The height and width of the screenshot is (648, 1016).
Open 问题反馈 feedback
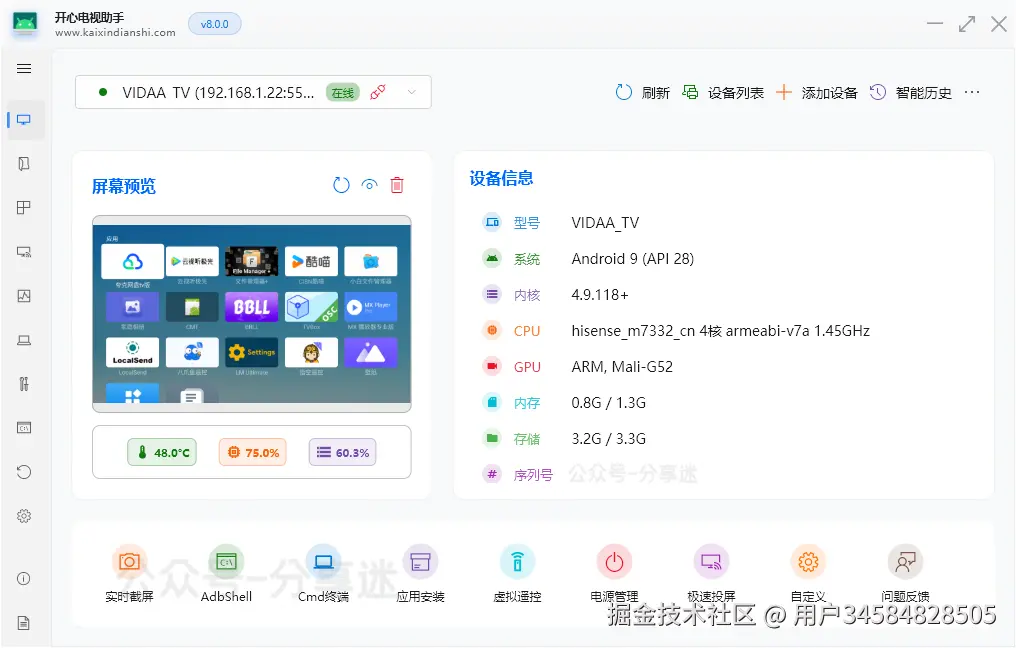pos(905,574)
